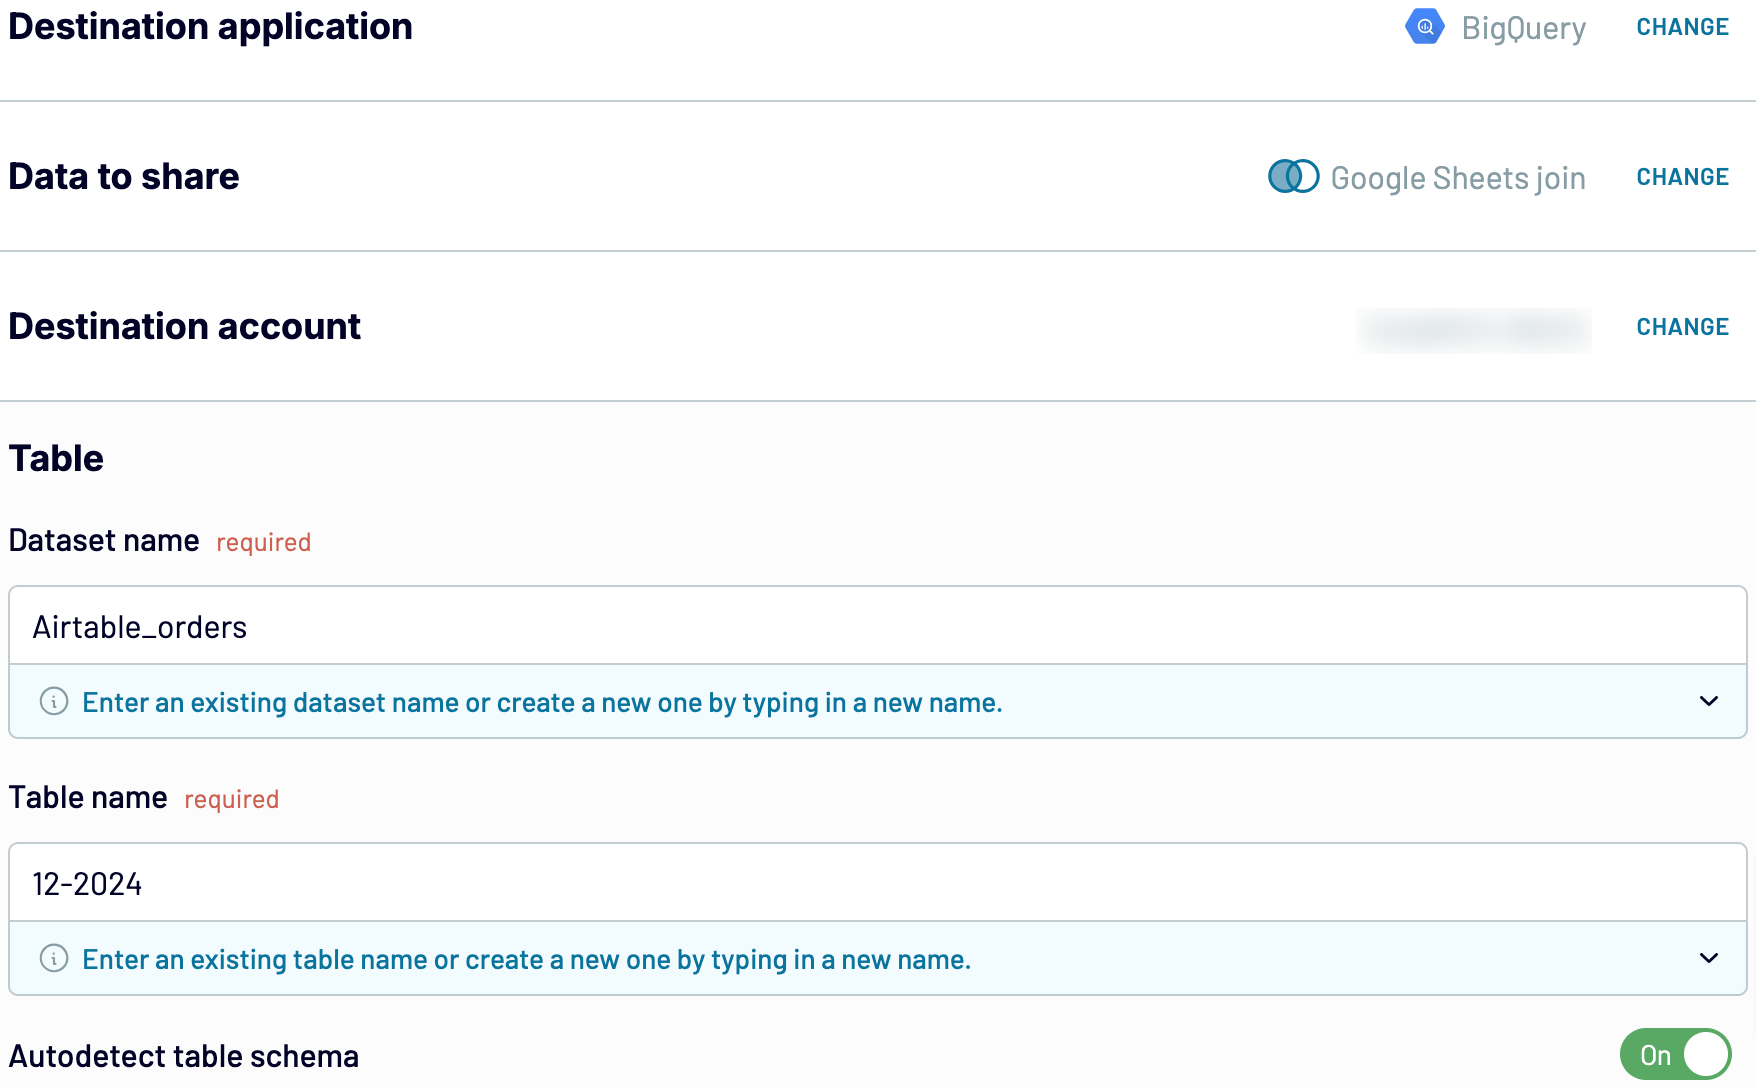Screen dimensions: 1756x1088
Task: Click the Destination application heading
Action: pos(210,27)
